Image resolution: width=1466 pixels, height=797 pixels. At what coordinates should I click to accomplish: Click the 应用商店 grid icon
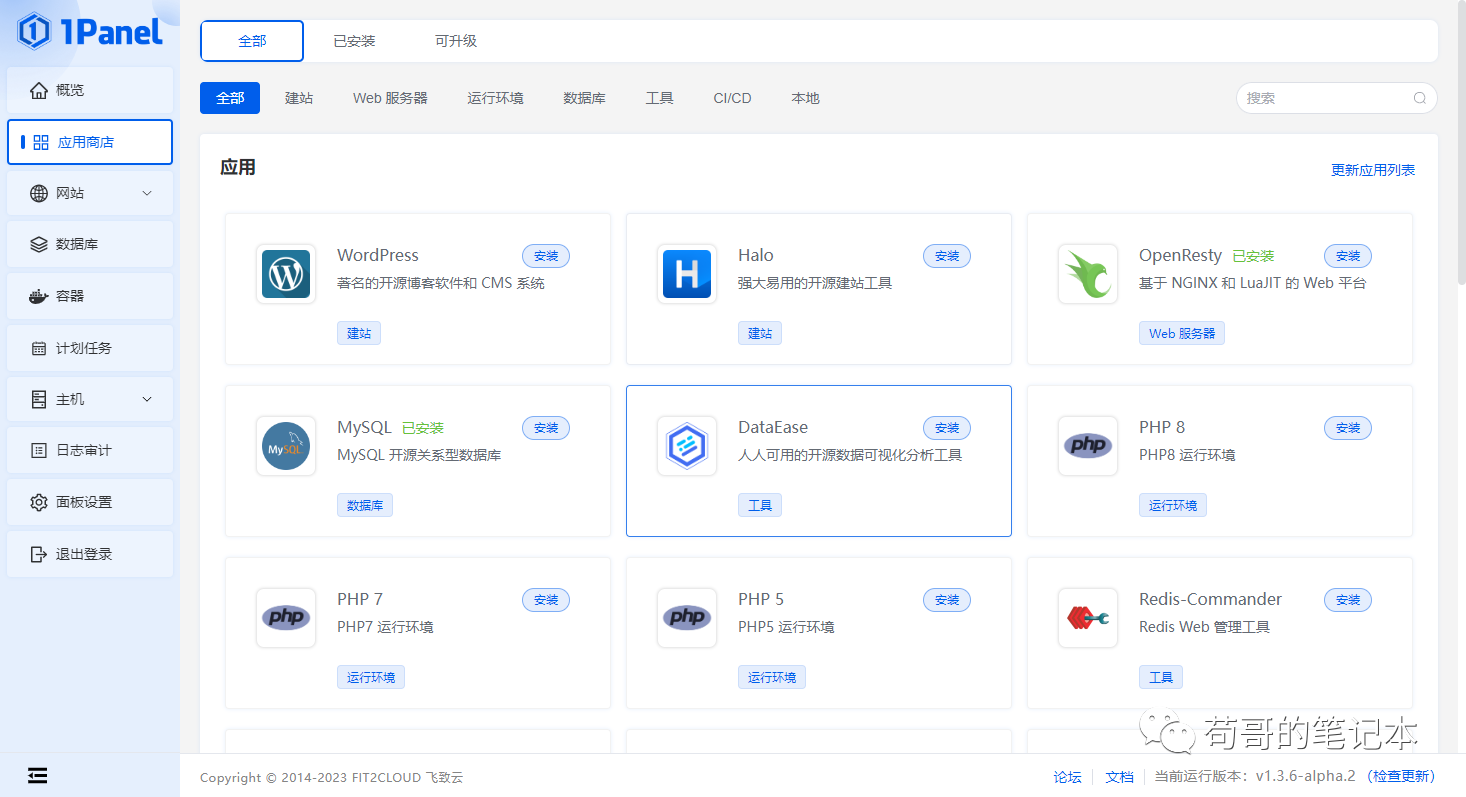point(41,142)
